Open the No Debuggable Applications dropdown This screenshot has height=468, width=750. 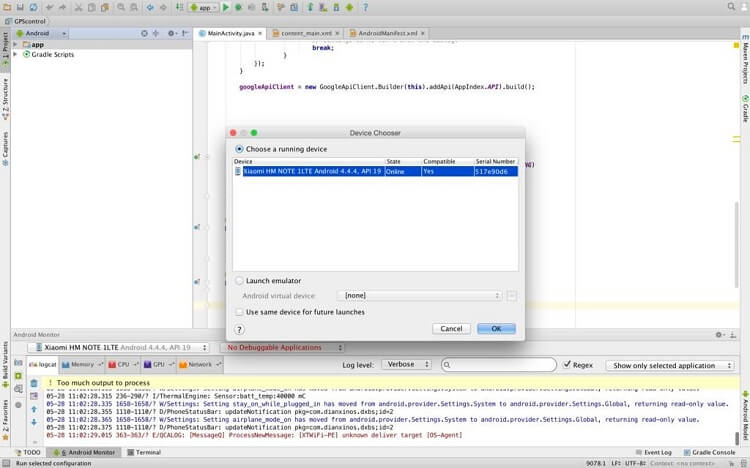pyautogui.click(x=282, y=347)
